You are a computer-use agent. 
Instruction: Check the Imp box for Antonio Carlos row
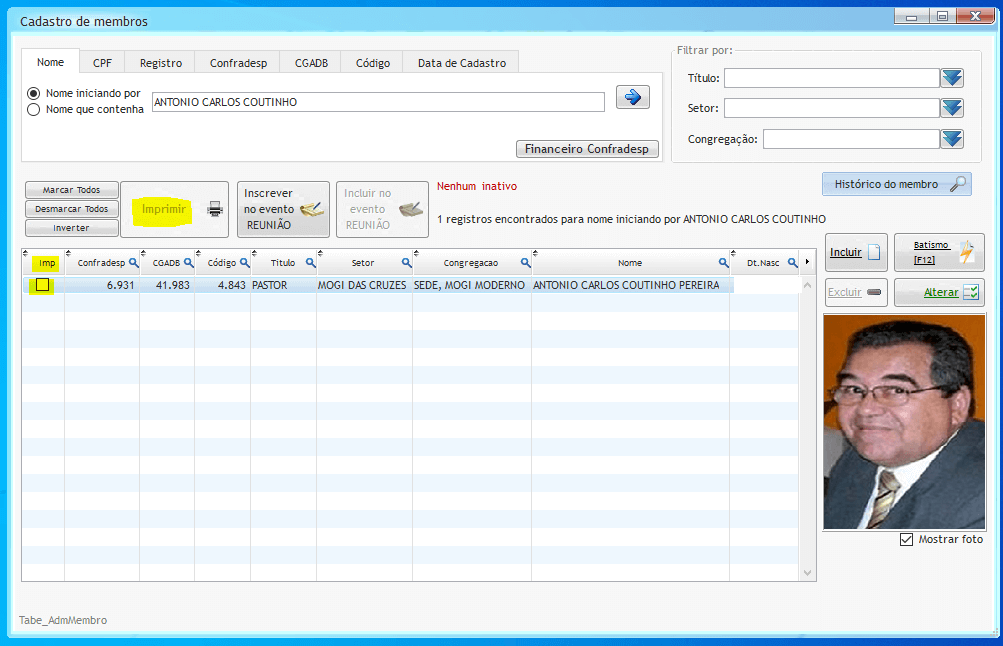pos(43,285)
